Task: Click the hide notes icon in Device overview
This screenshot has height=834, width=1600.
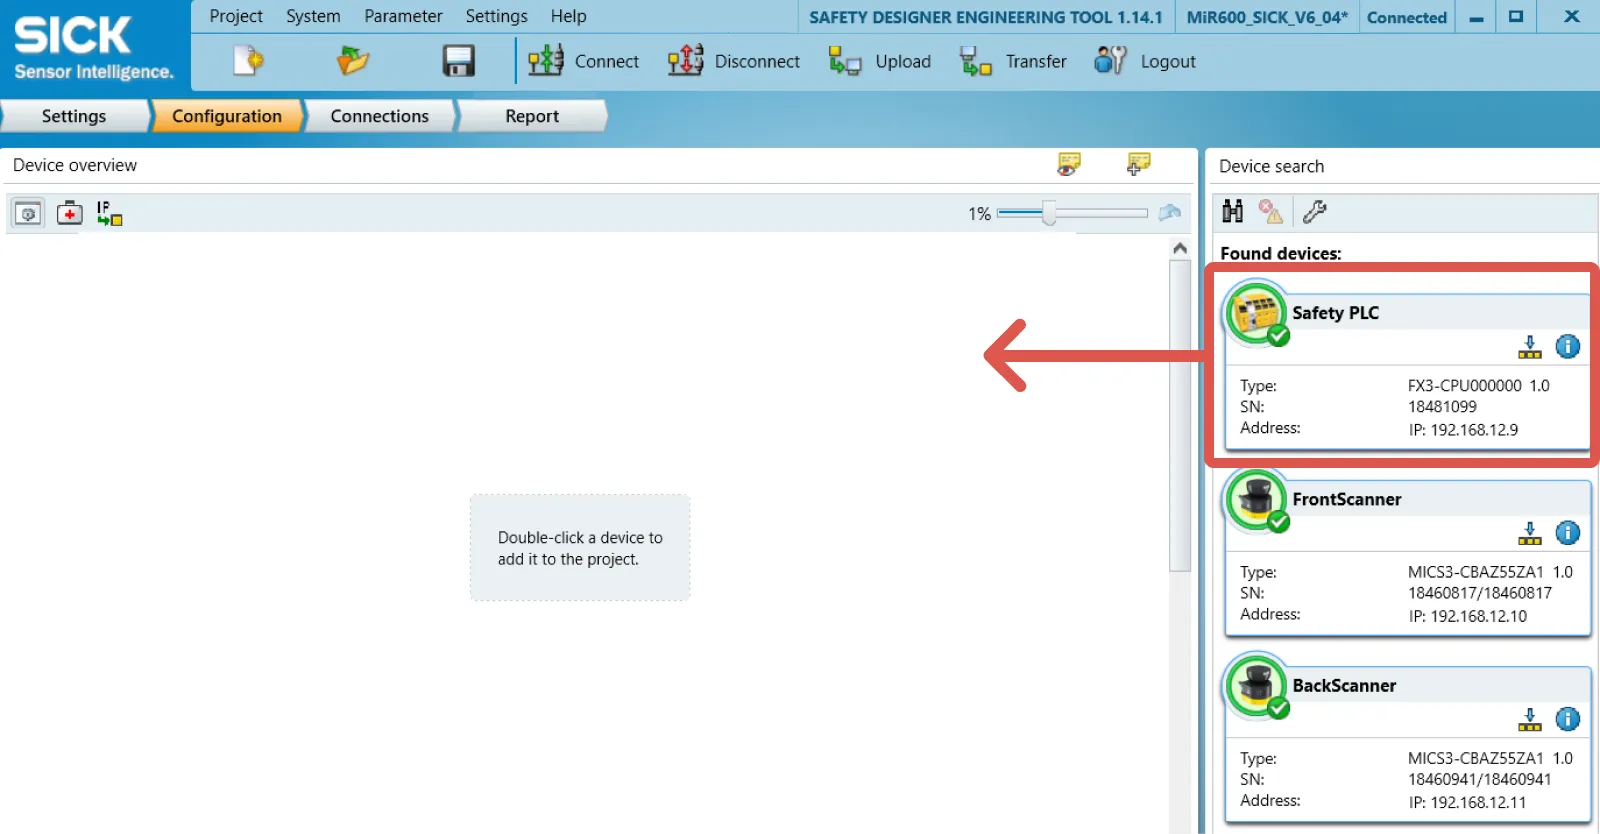Action: click(1069, 164)
